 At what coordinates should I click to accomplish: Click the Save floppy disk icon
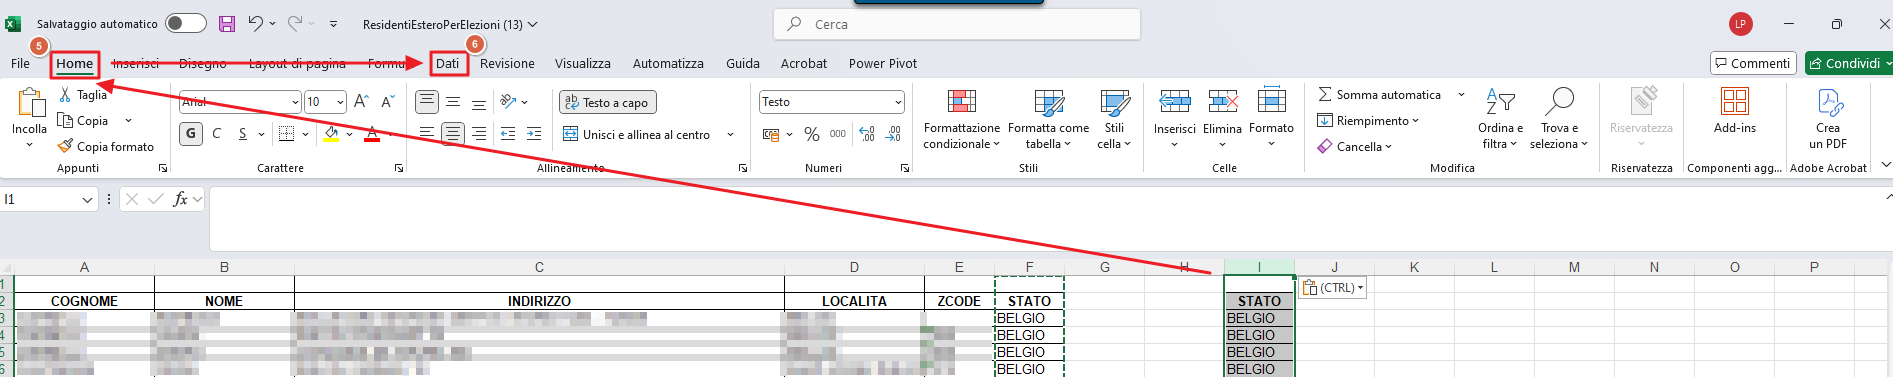coord(227,23)
